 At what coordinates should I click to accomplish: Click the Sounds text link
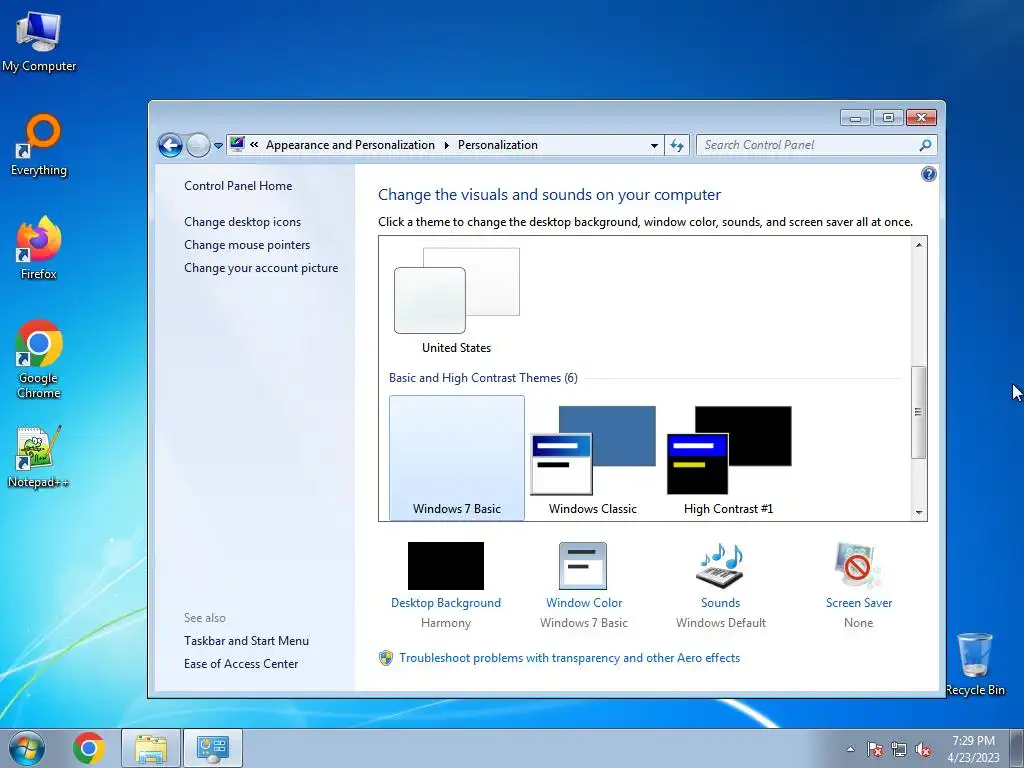(720, 603)
